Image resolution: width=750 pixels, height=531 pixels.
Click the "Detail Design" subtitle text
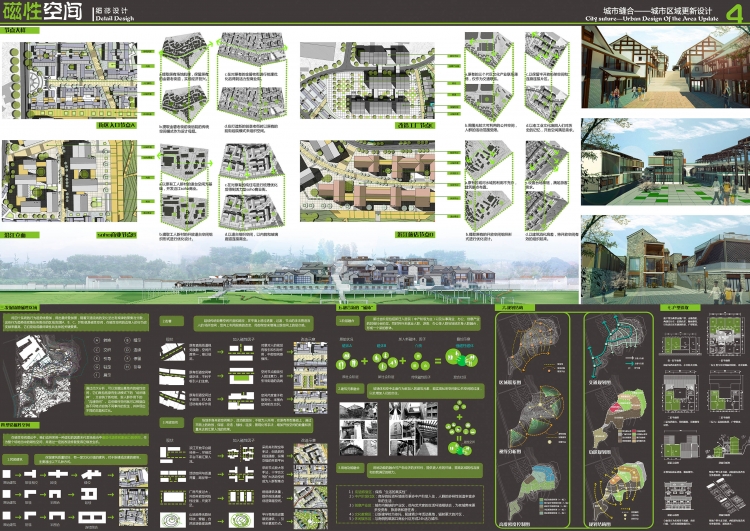[115, 19]
